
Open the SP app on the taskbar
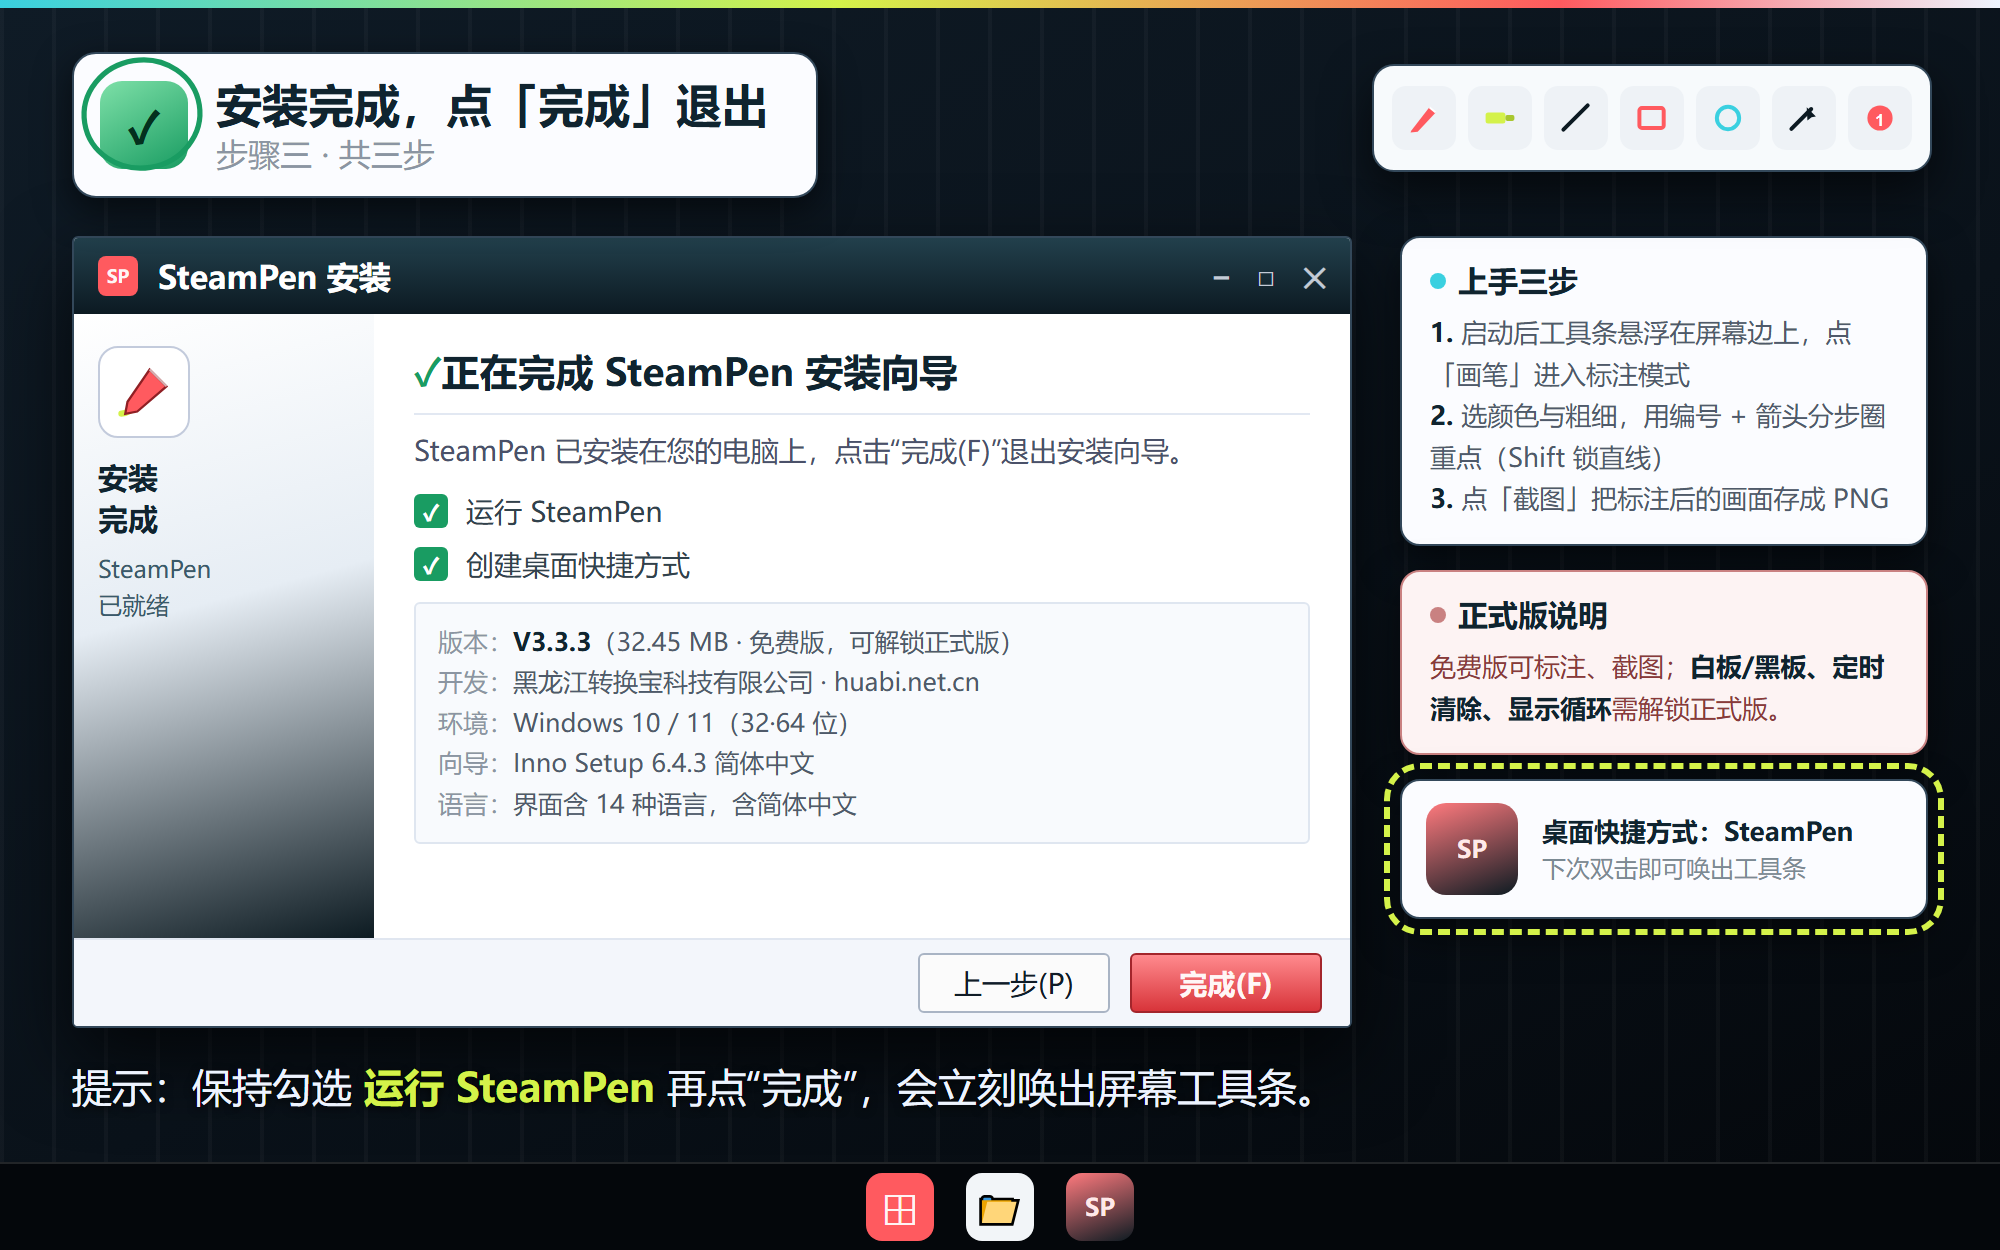(1100, 1207)
